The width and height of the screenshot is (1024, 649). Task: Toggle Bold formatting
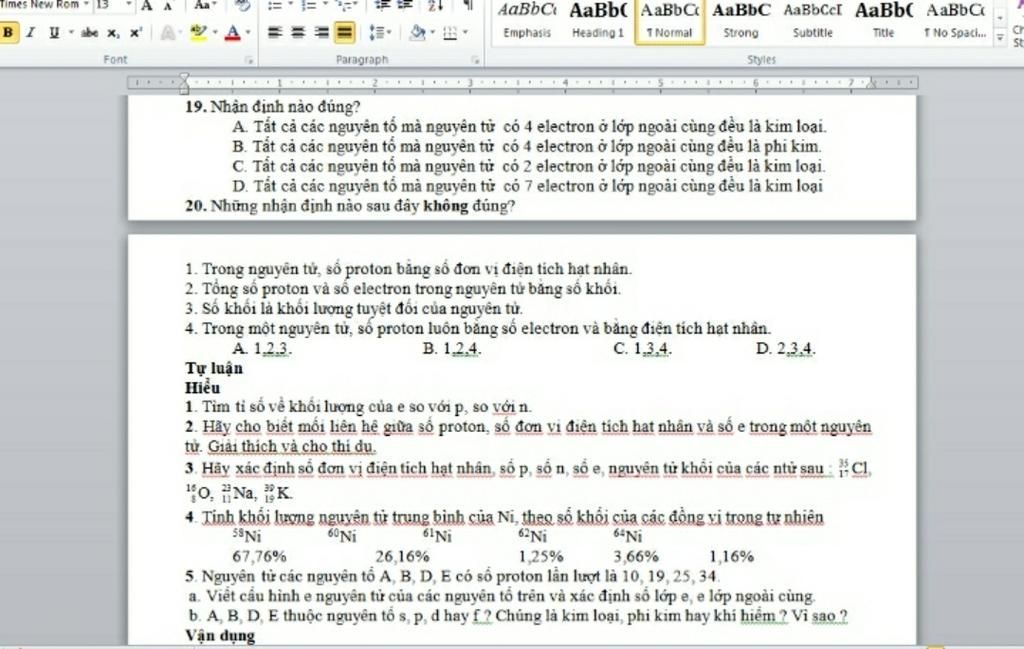click(8, 32)
